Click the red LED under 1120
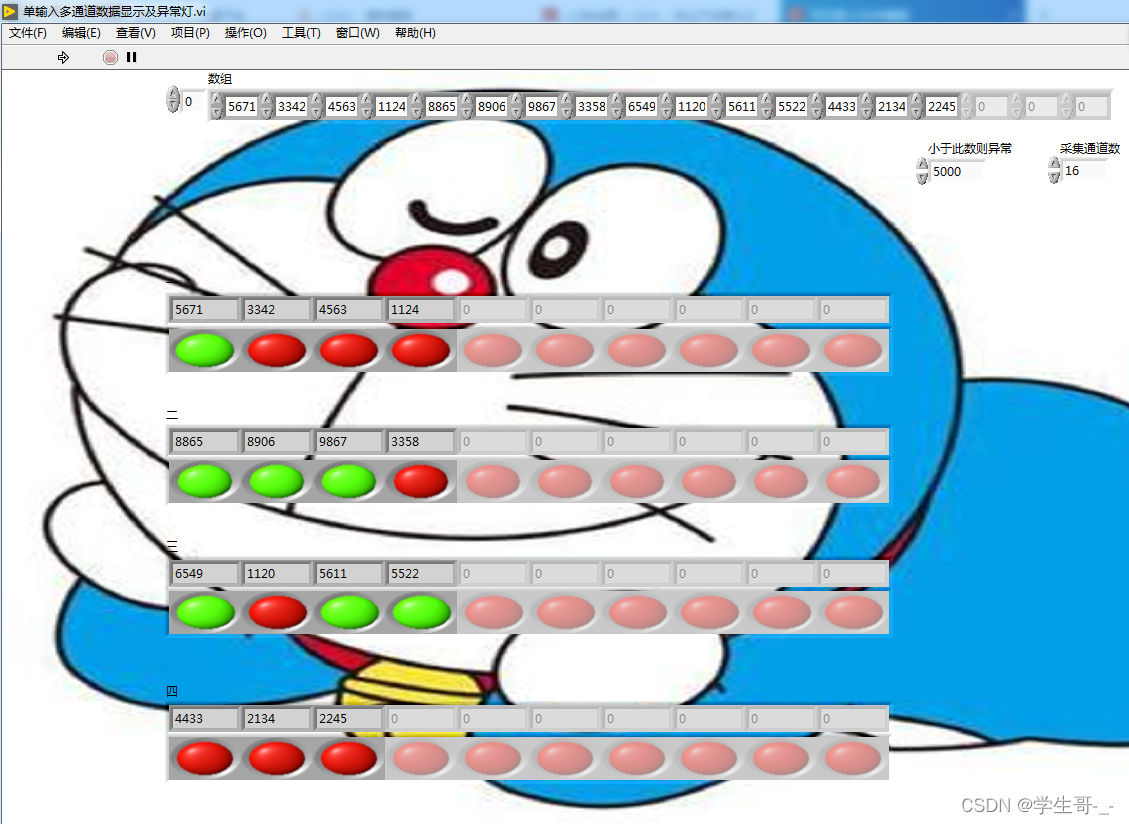The height and width of the screenshot is (824, 1129). 276,612
